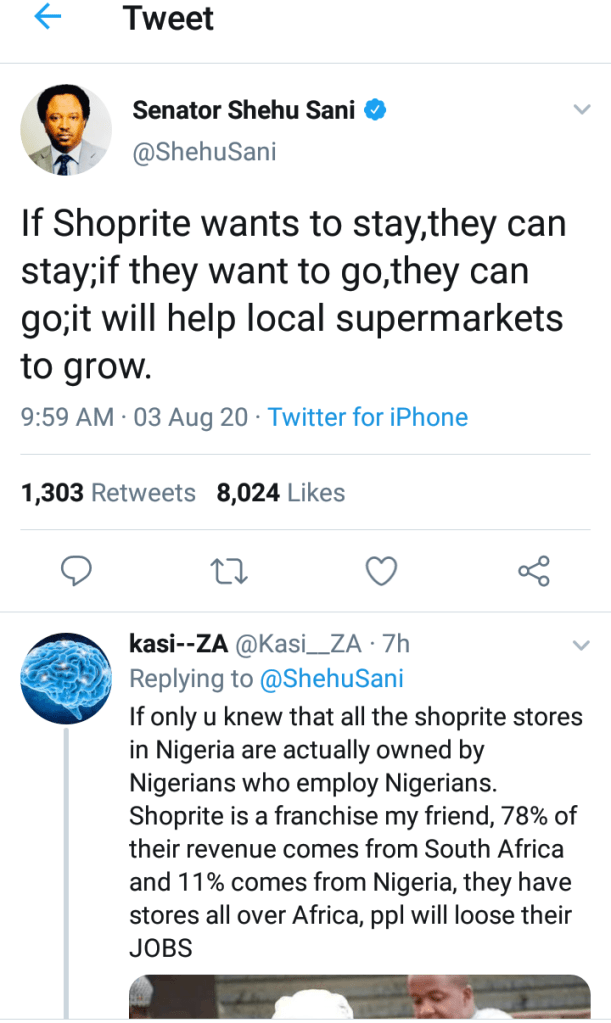The width and height of the screenshot is (611, 1023).
Task: Open kasi--ZA's brain avatar
Action: [66, 677]
